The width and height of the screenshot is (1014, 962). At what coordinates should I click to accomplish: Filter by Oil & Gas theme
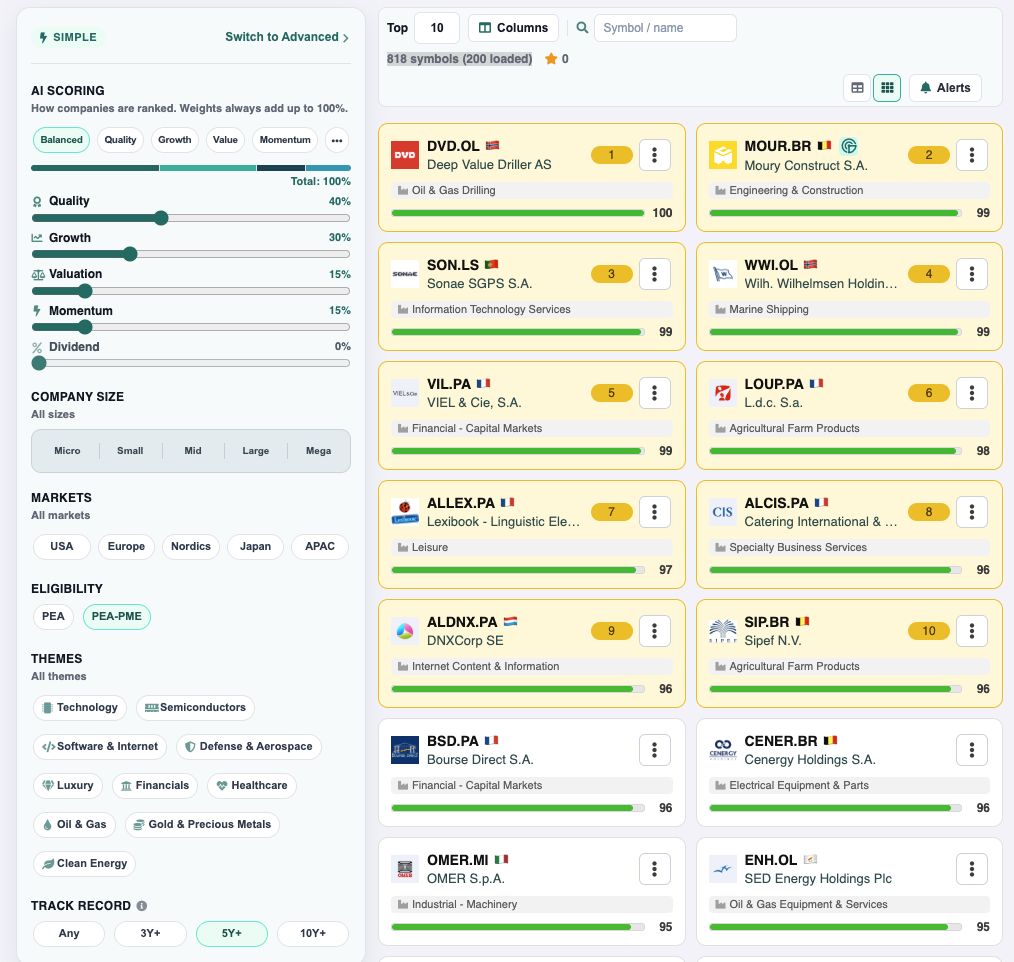[x=74, y=825]
